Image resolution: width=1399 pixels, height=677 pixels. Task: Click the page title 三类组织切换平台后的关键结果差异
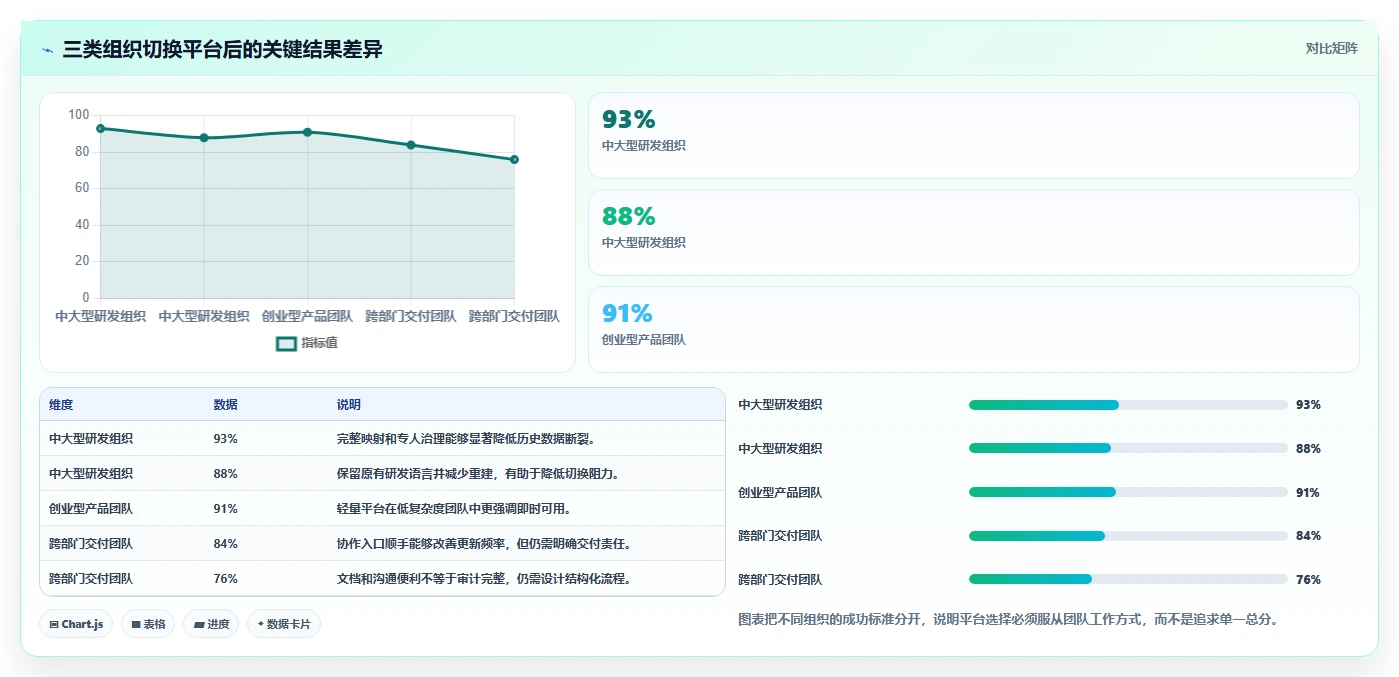222,49
